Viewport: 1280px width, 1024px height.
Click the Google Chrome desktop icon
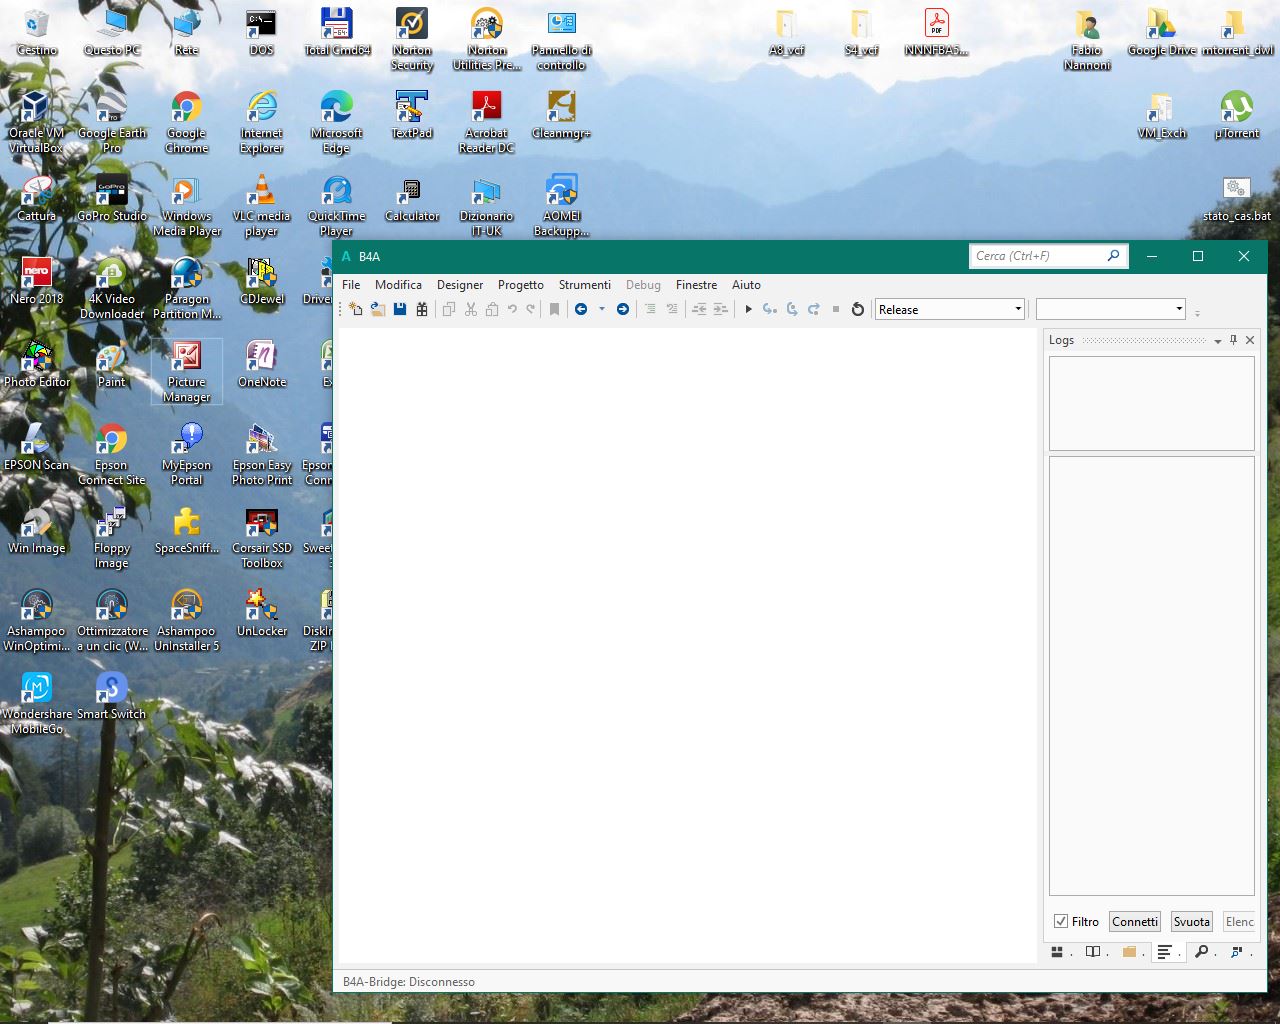point(187,122)
